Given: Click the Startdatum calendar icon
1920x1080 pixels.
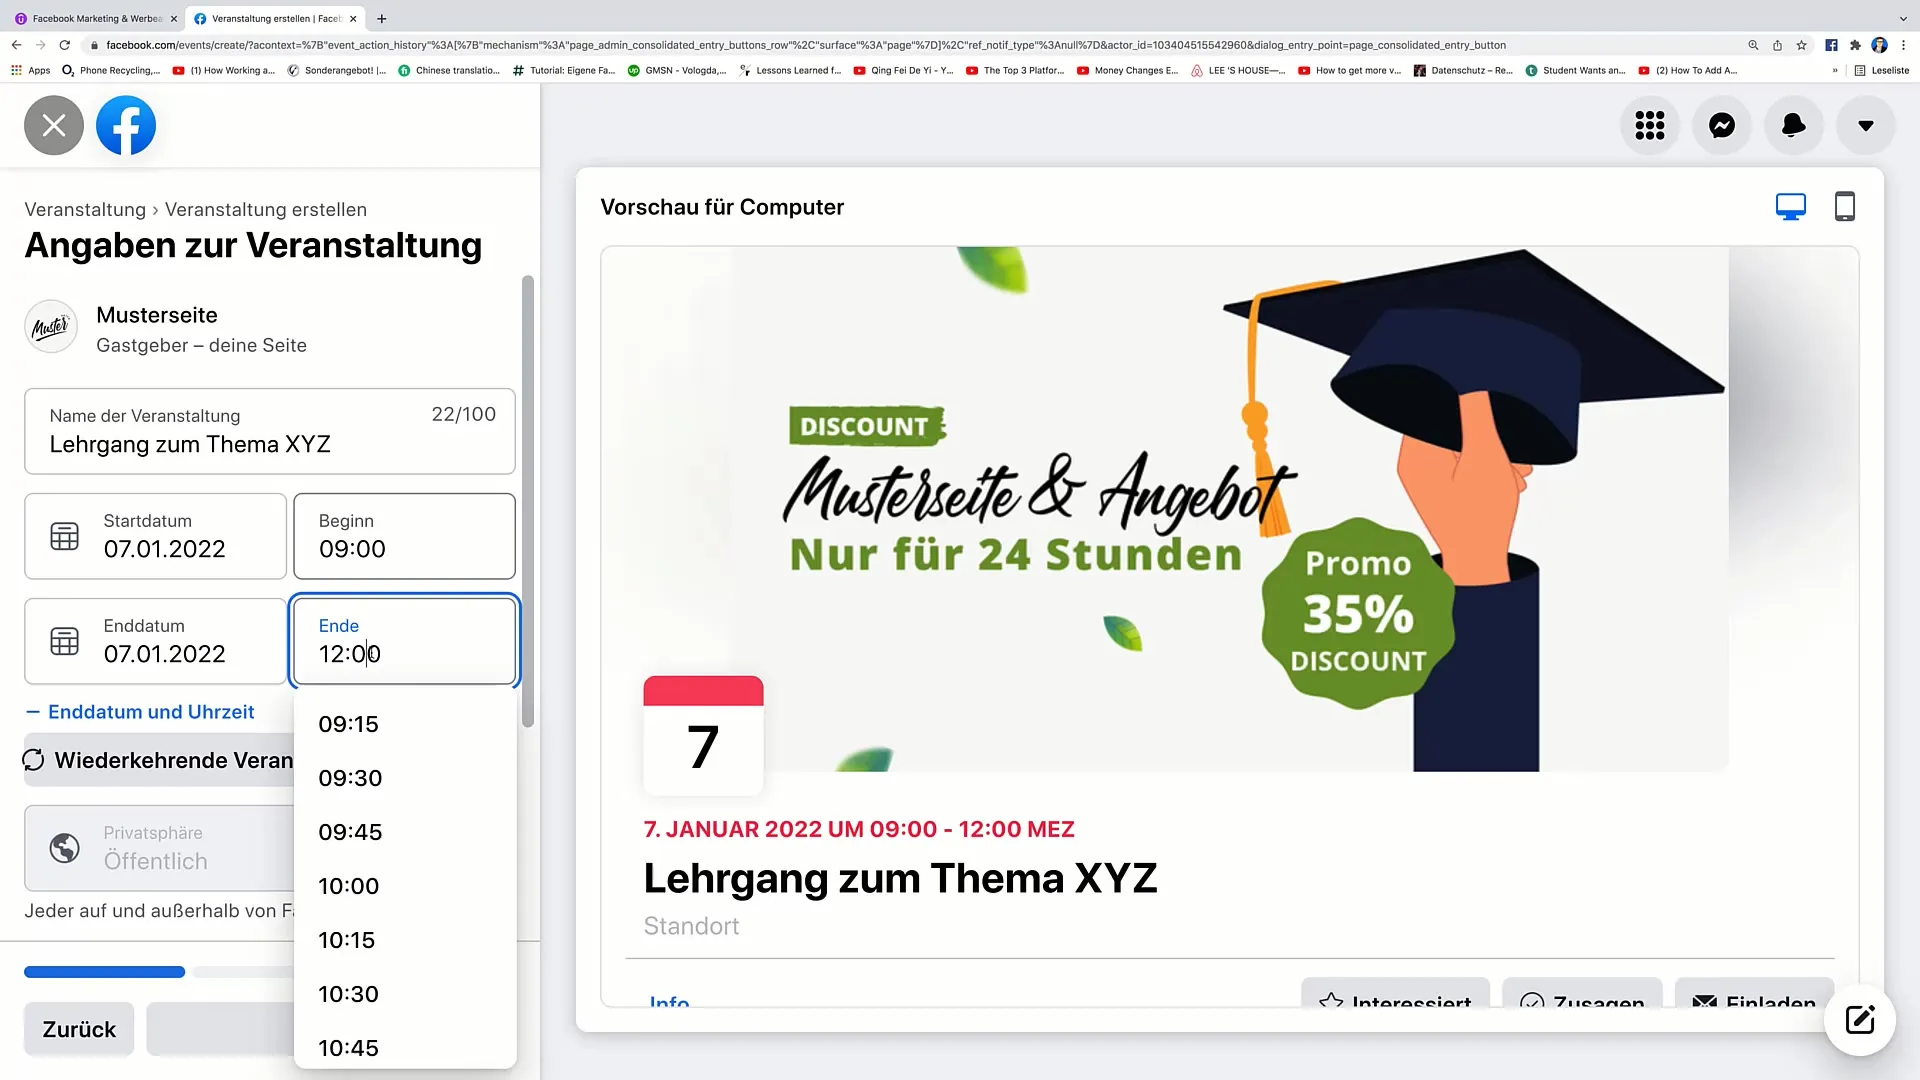Looking at the screenshot, I should (x=65, y=536).
